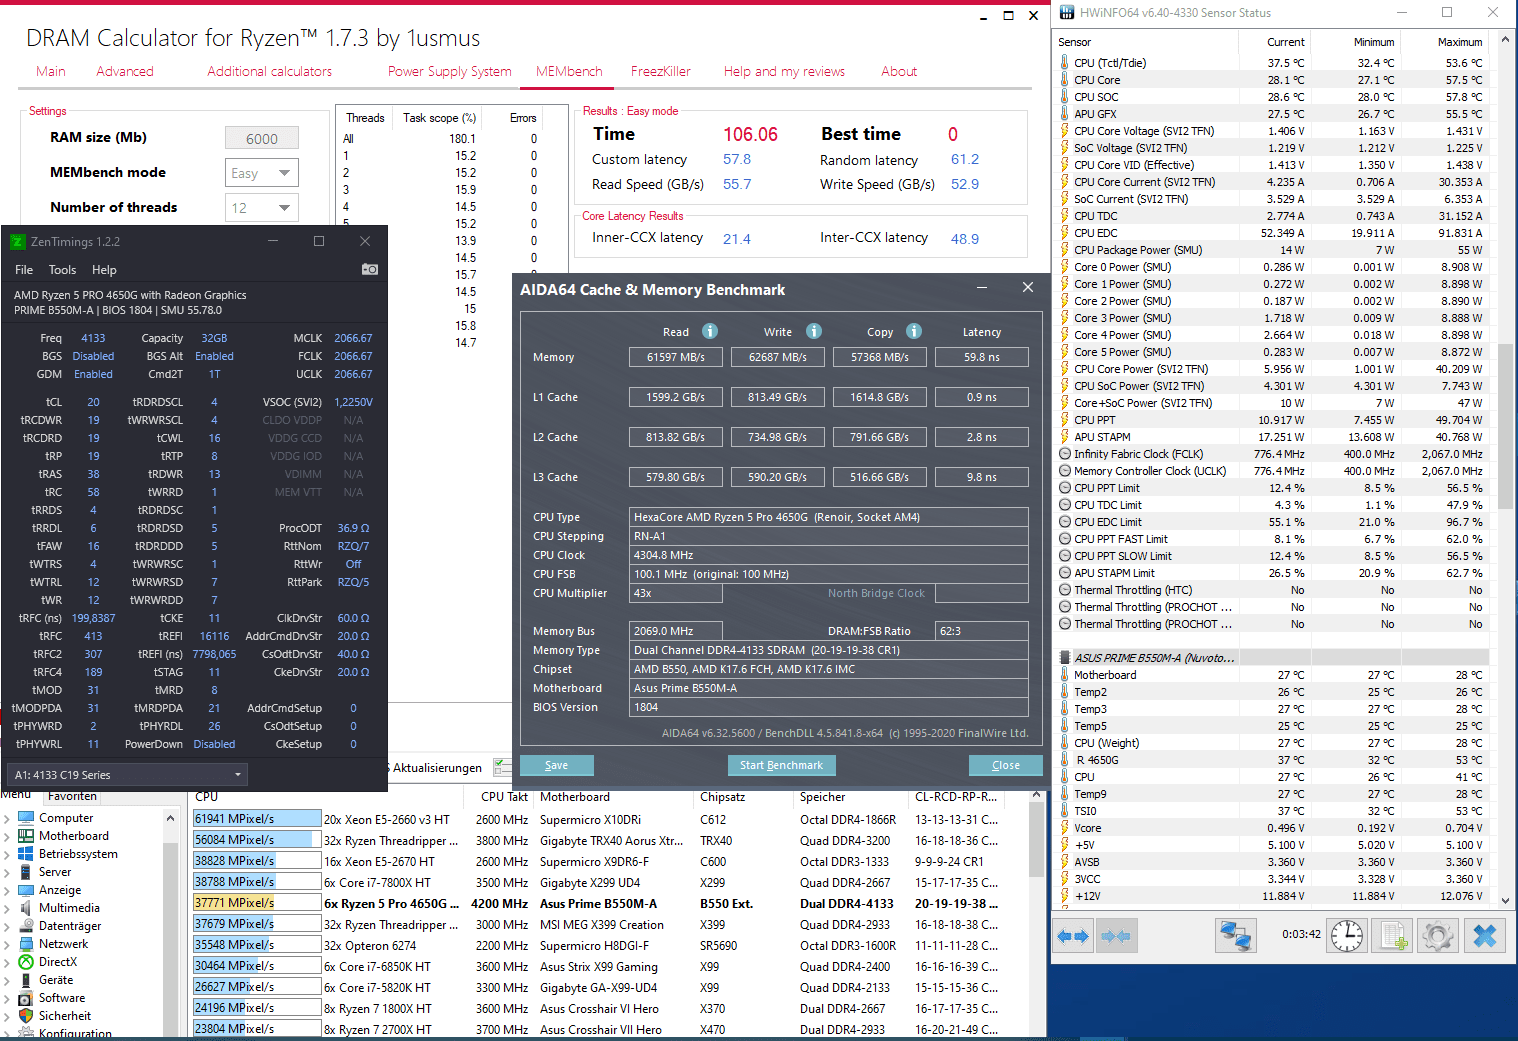
Task: Click HWiNFO shrink columns inward-arrows icon
Action: 1116,936
